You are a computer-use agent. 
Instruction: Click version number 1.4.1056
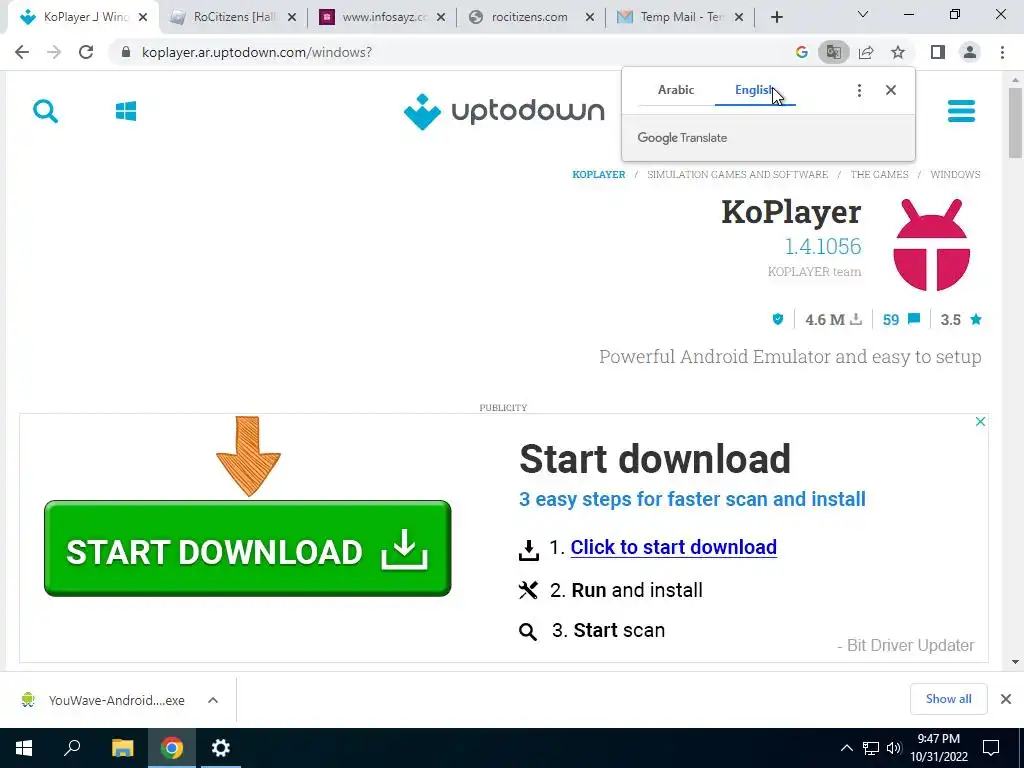point(823,246)
